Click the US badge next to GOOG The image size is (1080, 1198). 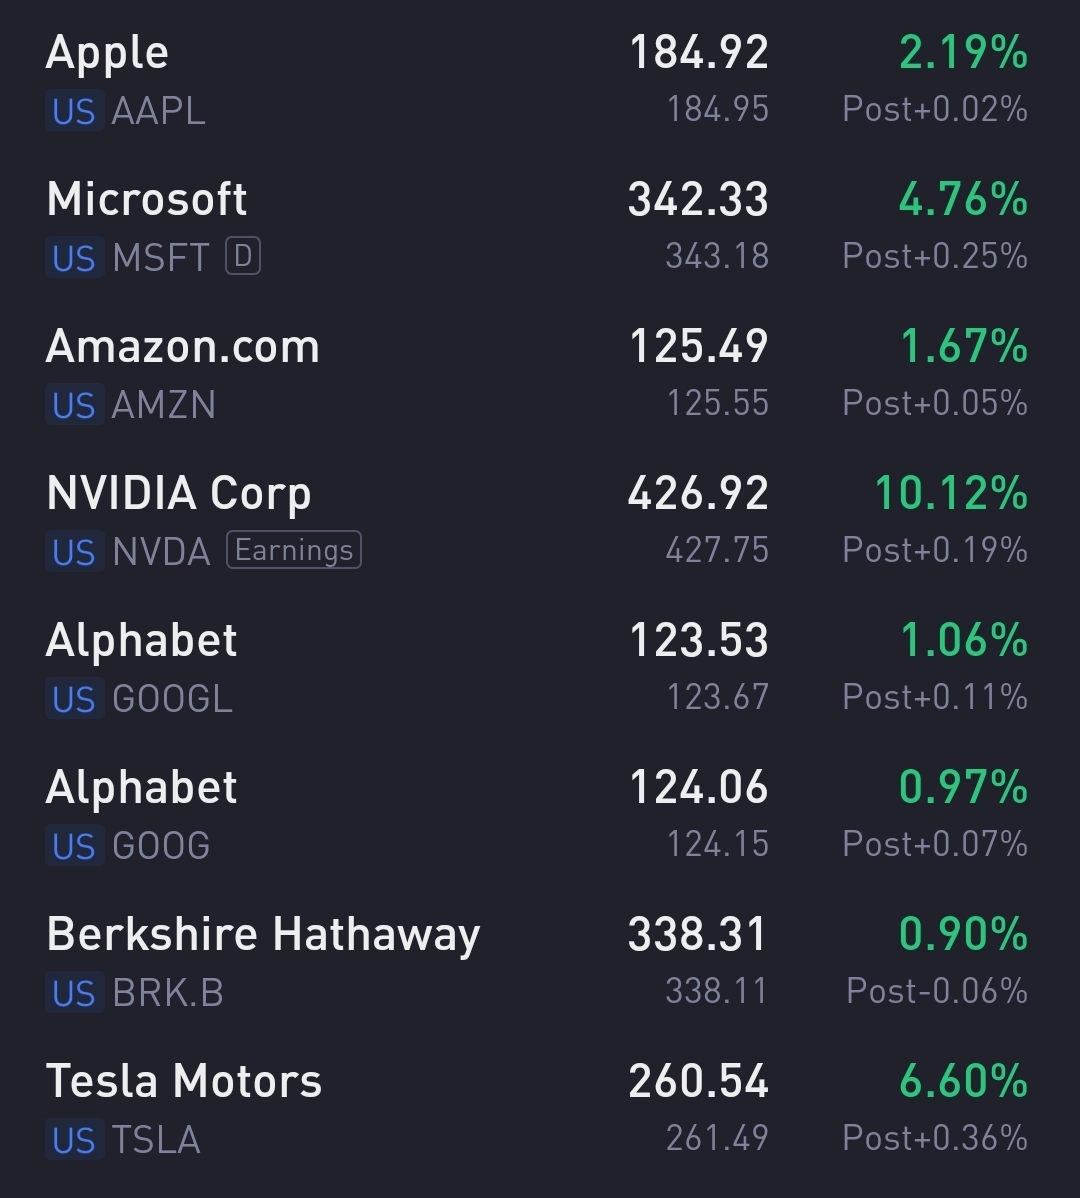[x=74, y=846]
